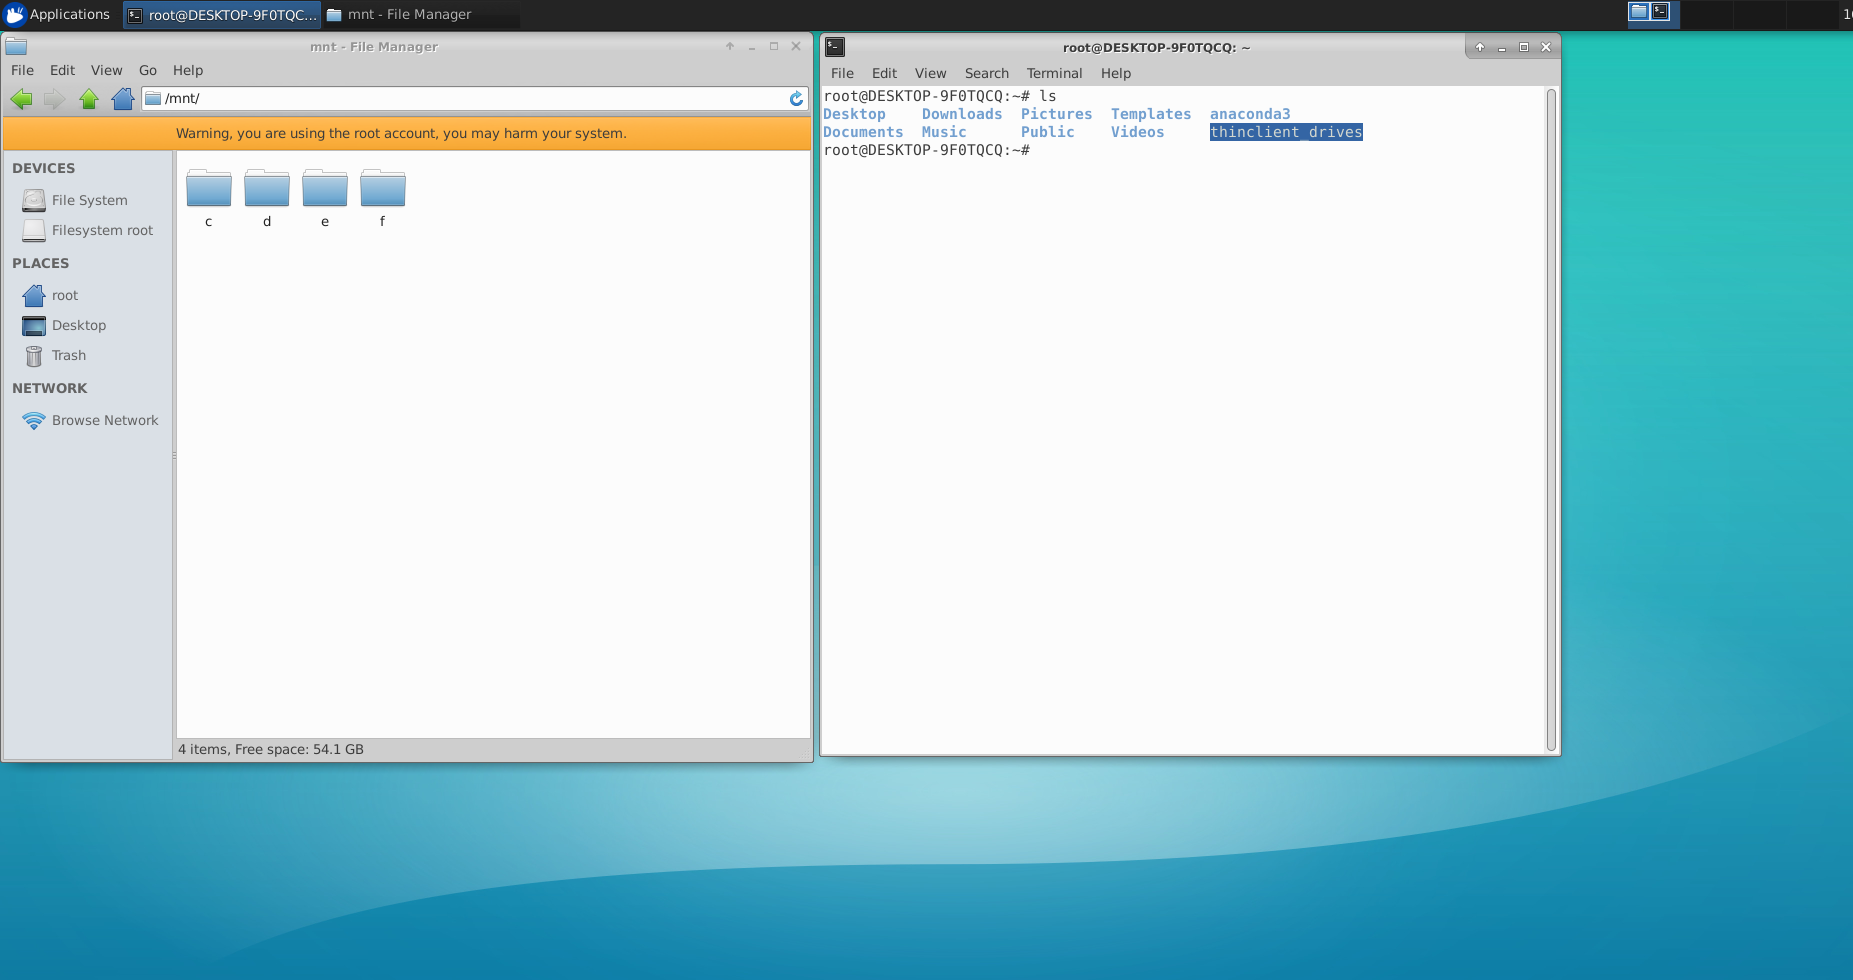The height and width of the screenshot is (980, 1853).
Task: Open folder d
Action: point(267,198)
